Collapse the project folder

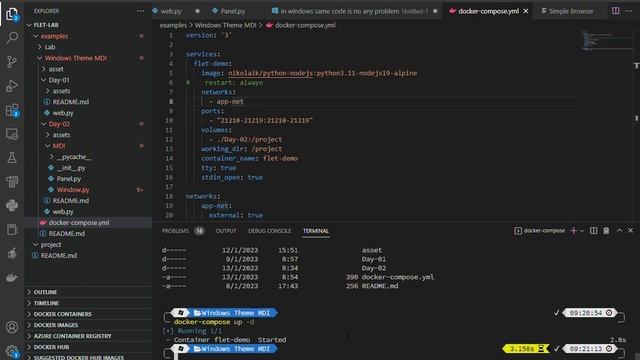coord(51,244)
